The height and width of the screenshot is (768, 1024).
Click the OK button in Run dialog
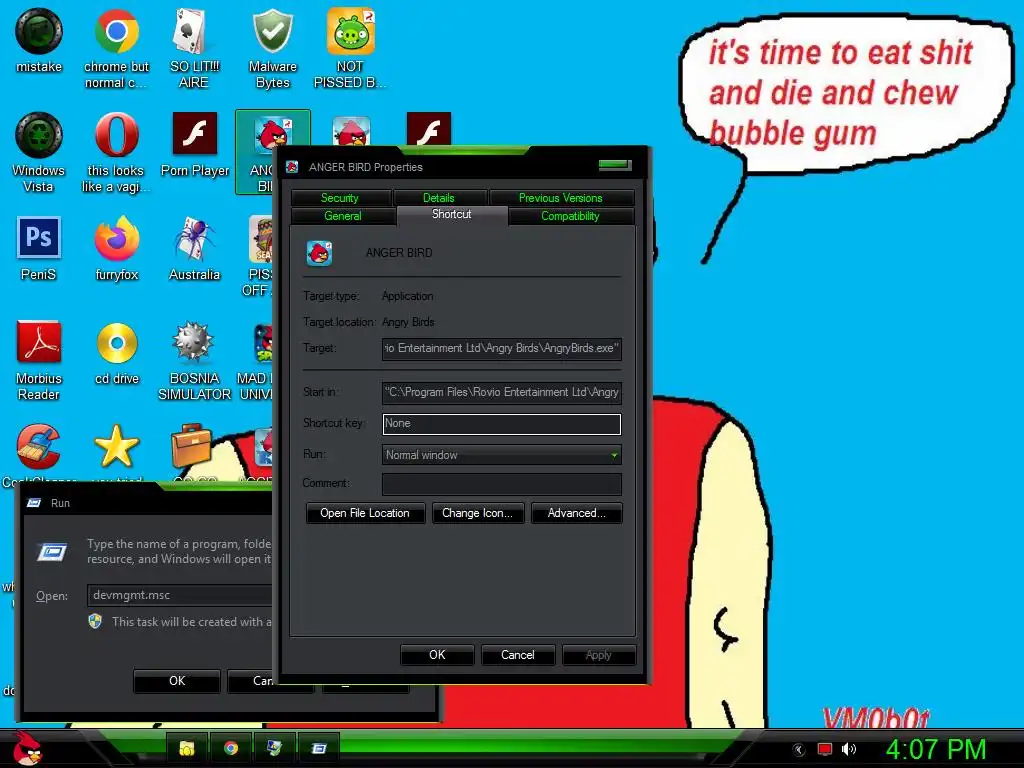177,681
